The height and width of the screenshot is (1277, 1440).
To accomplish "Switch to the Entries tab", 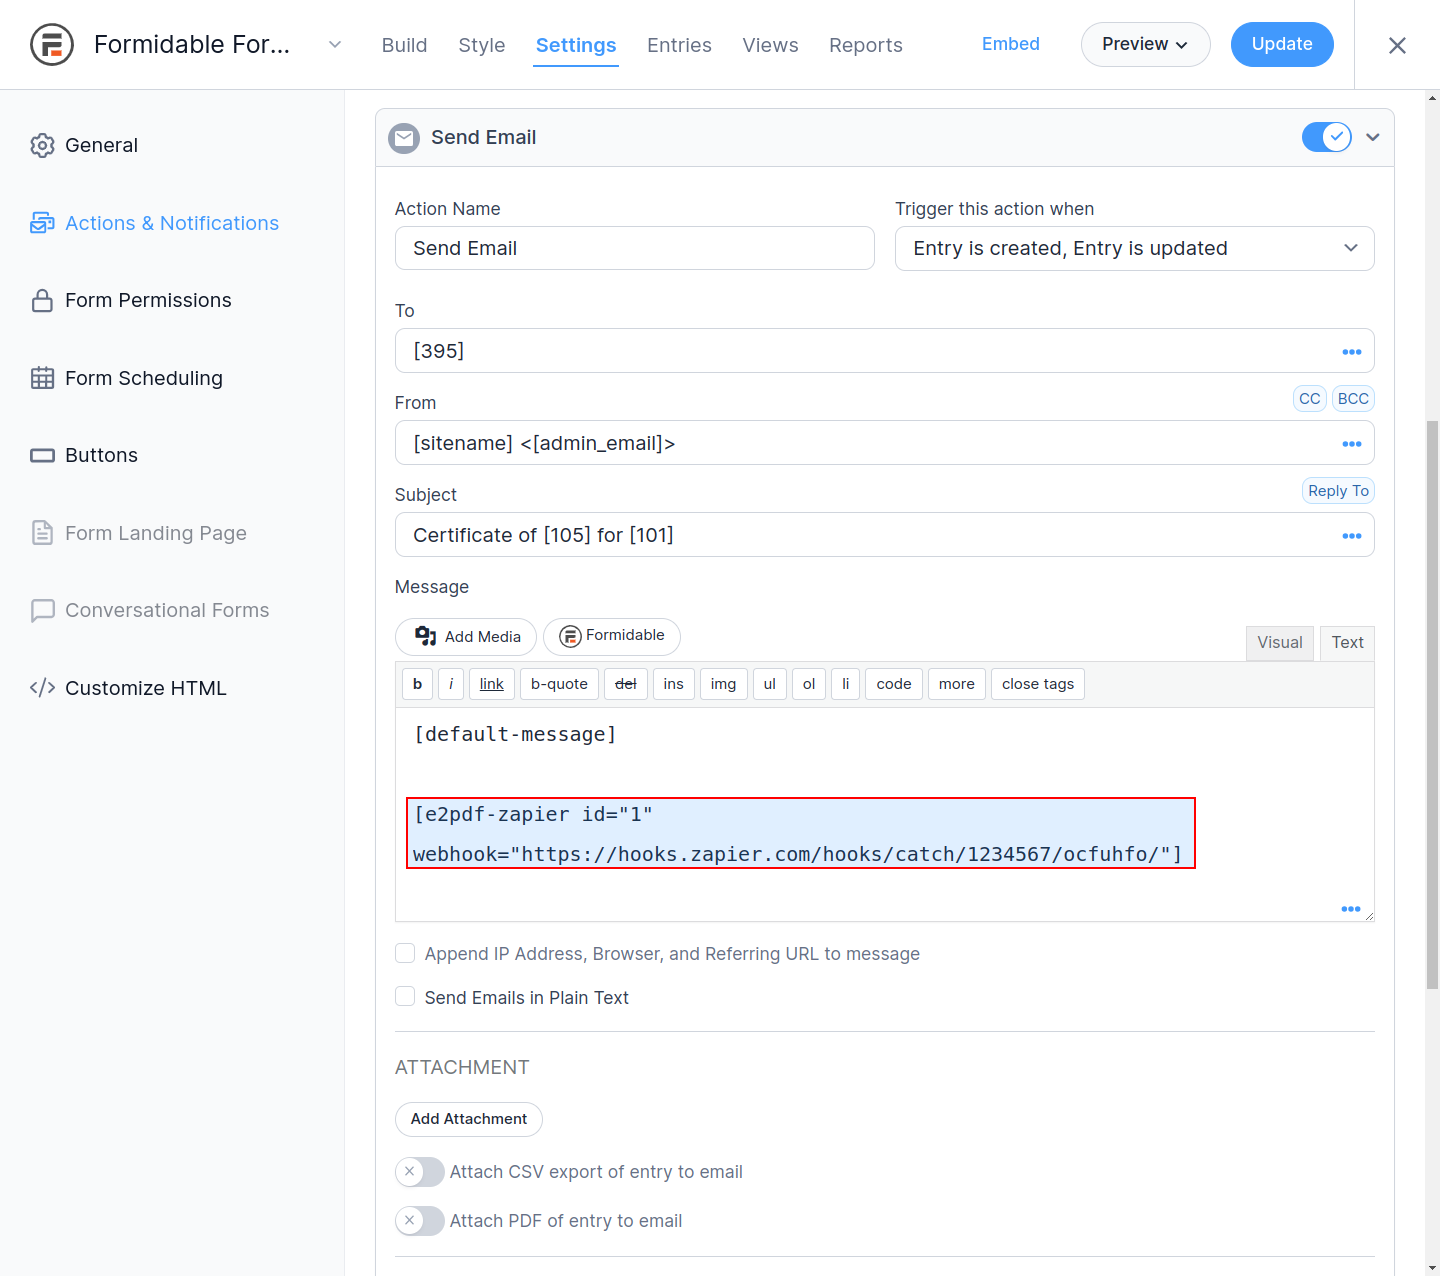I will coord(679,46).
